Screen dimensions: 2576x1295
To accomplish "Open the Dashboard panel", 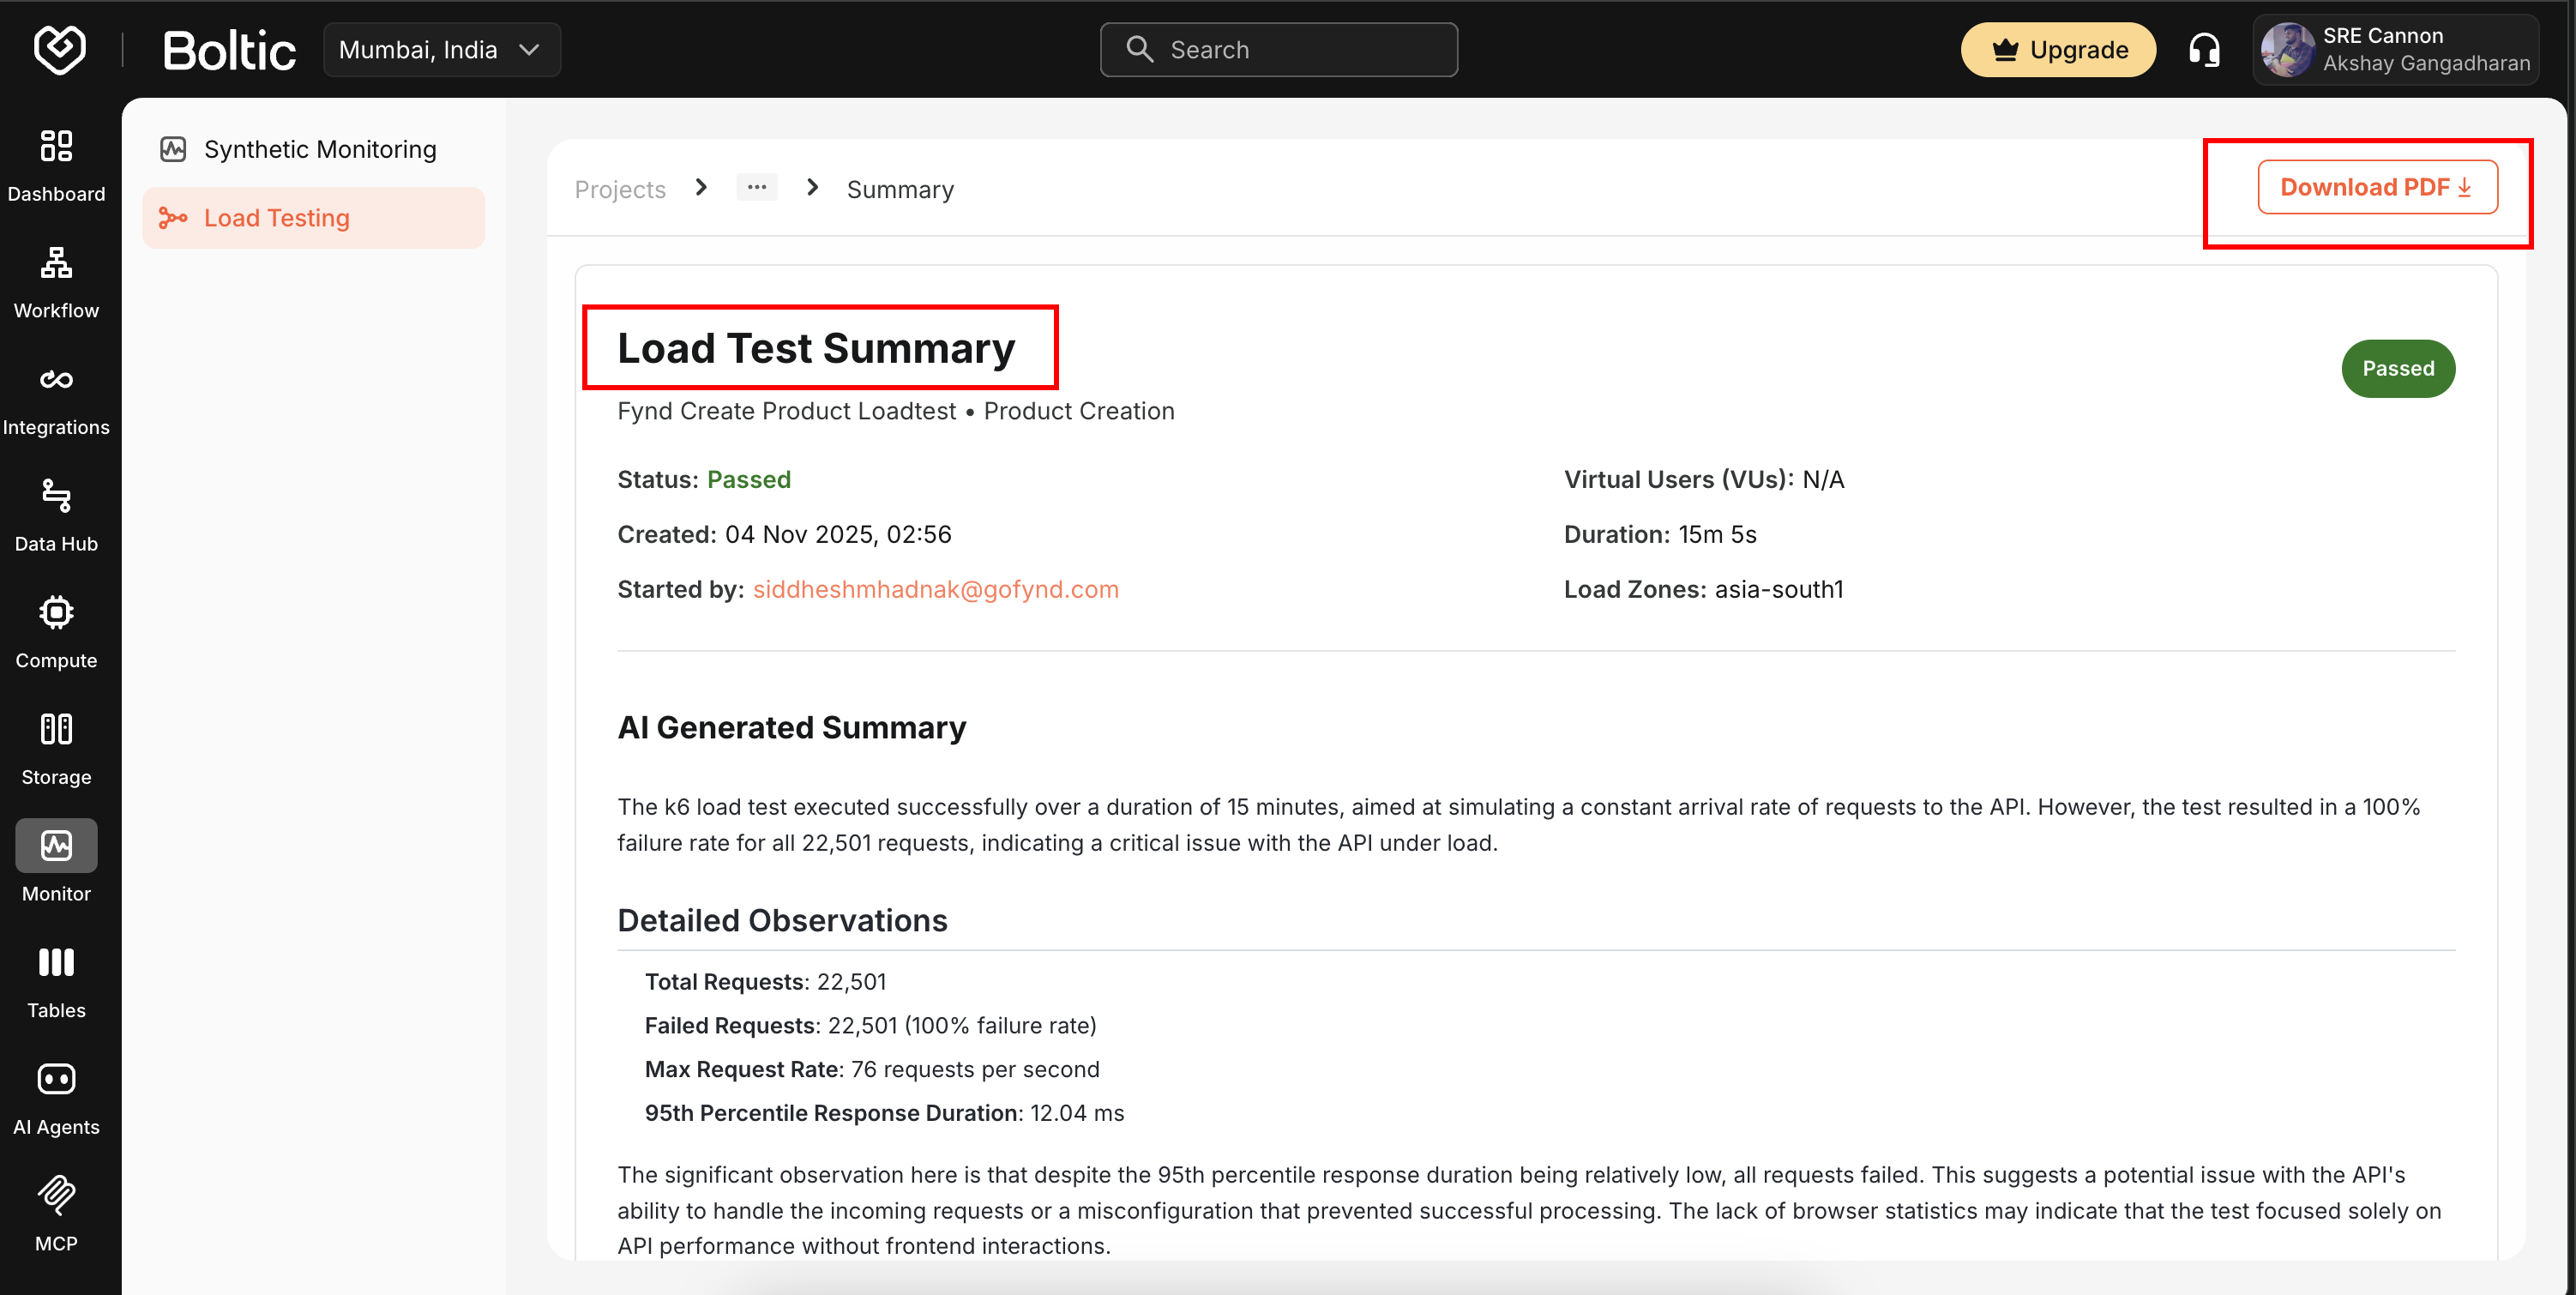I will coord(57,165).
